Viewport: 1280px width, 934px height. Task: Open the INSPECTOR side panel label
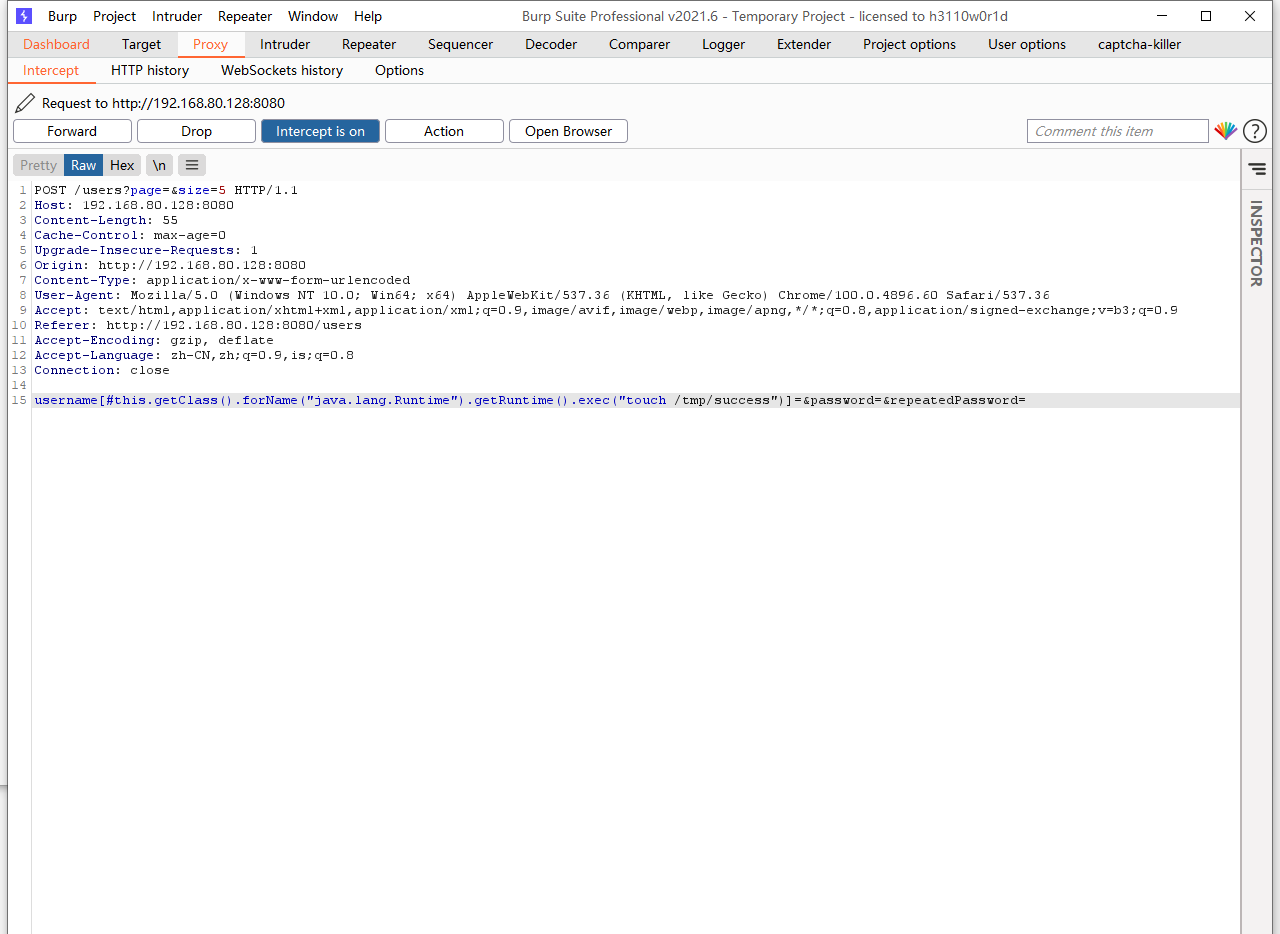pos(1256,243)
